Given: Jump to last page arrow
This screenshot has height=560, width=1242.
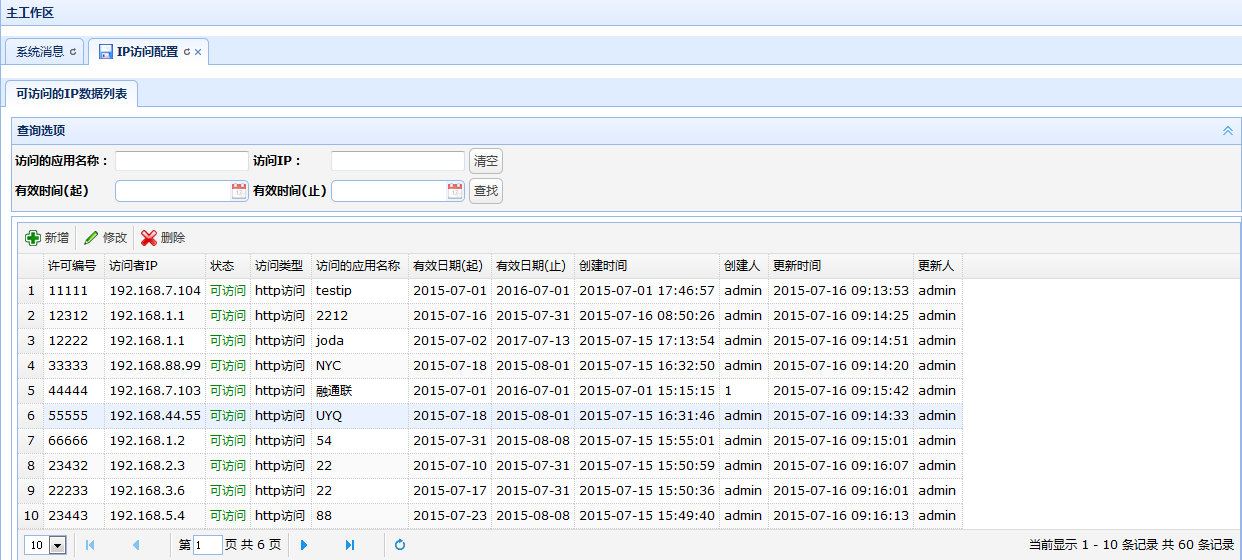Looking at the screenshot, I should [x=350, y=545].
